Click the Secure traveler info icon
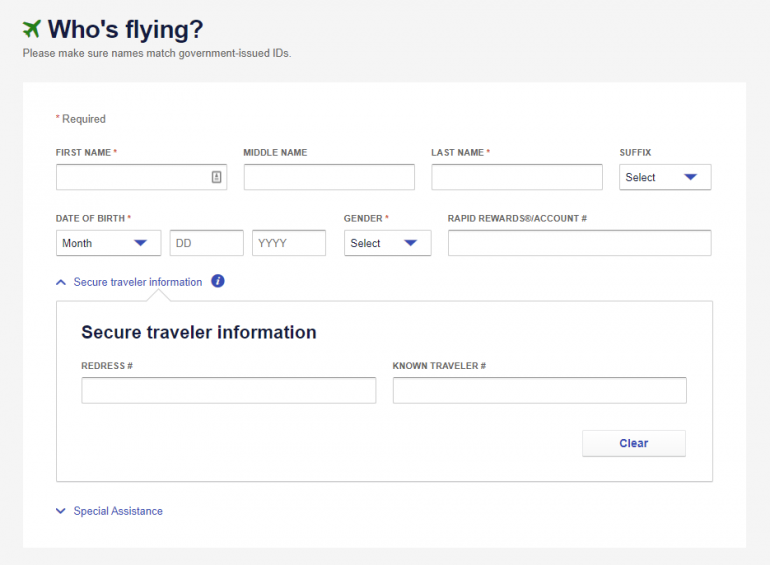Image resolution: width=770 pixels, height=565 pixels. (x=218, y=281)
